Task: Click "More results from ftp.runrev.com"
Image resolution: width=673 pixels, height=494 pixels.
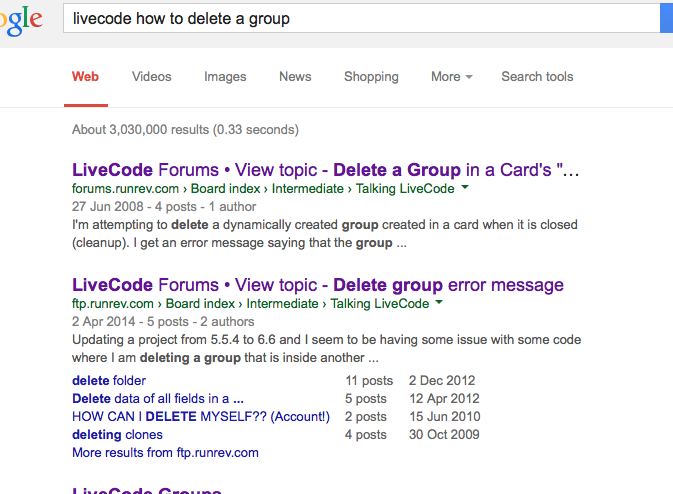Action: (165, 453)
